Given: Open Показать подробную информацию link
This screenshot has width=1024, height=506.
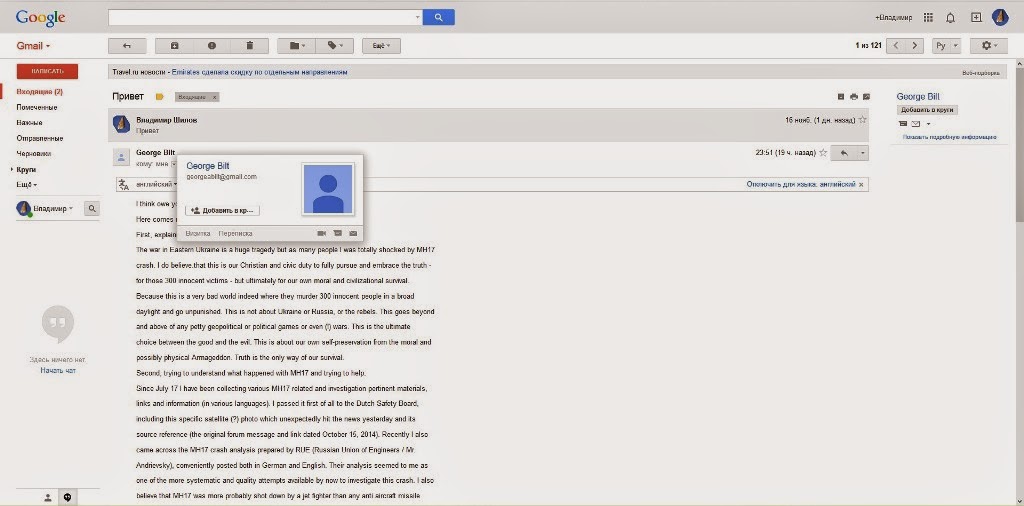Looking at the screenshot, I should click(x=949, y=137).
